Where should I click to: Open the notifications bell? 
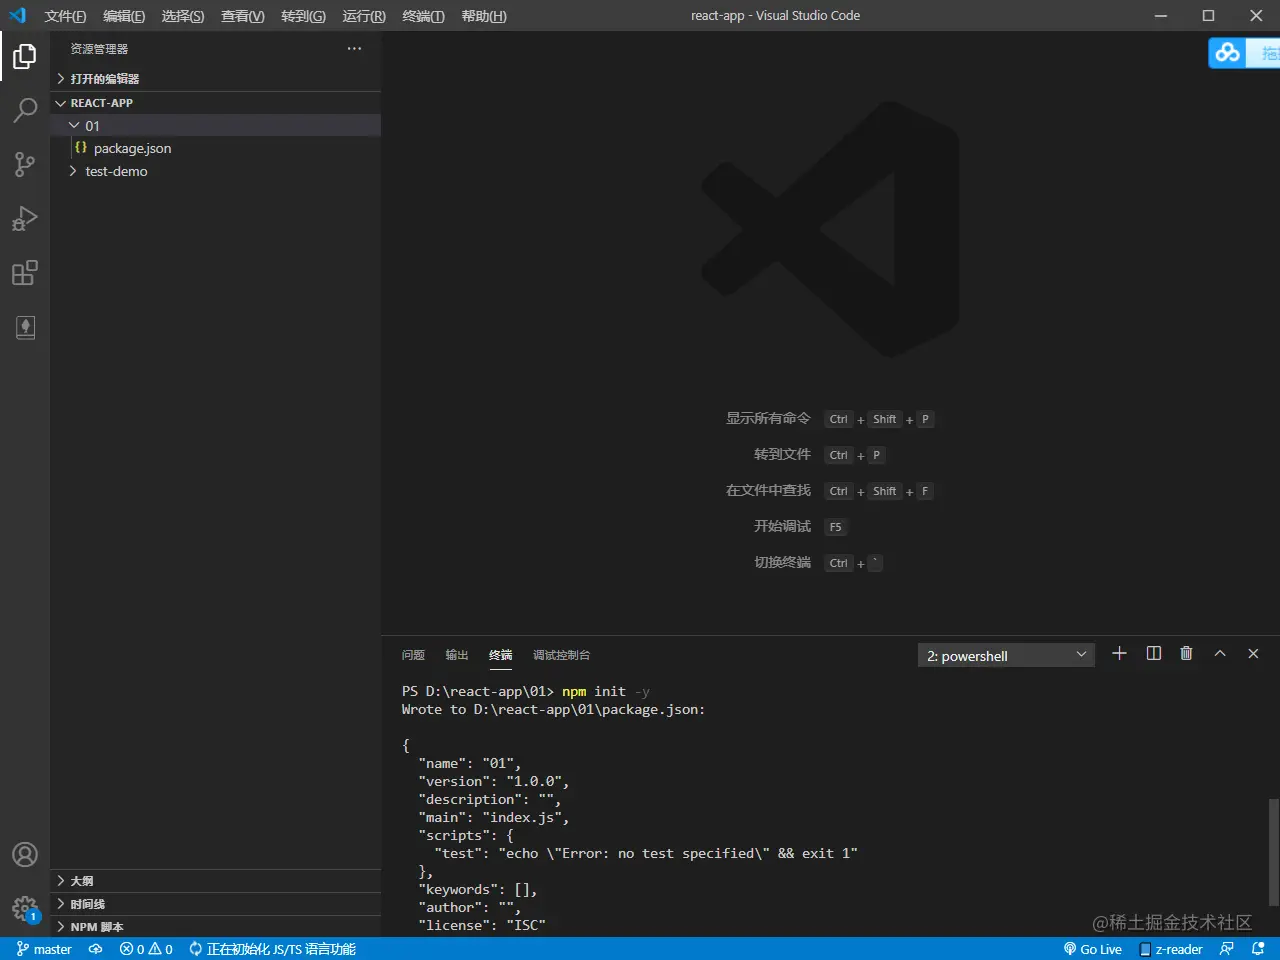(x=1259, y=949)
